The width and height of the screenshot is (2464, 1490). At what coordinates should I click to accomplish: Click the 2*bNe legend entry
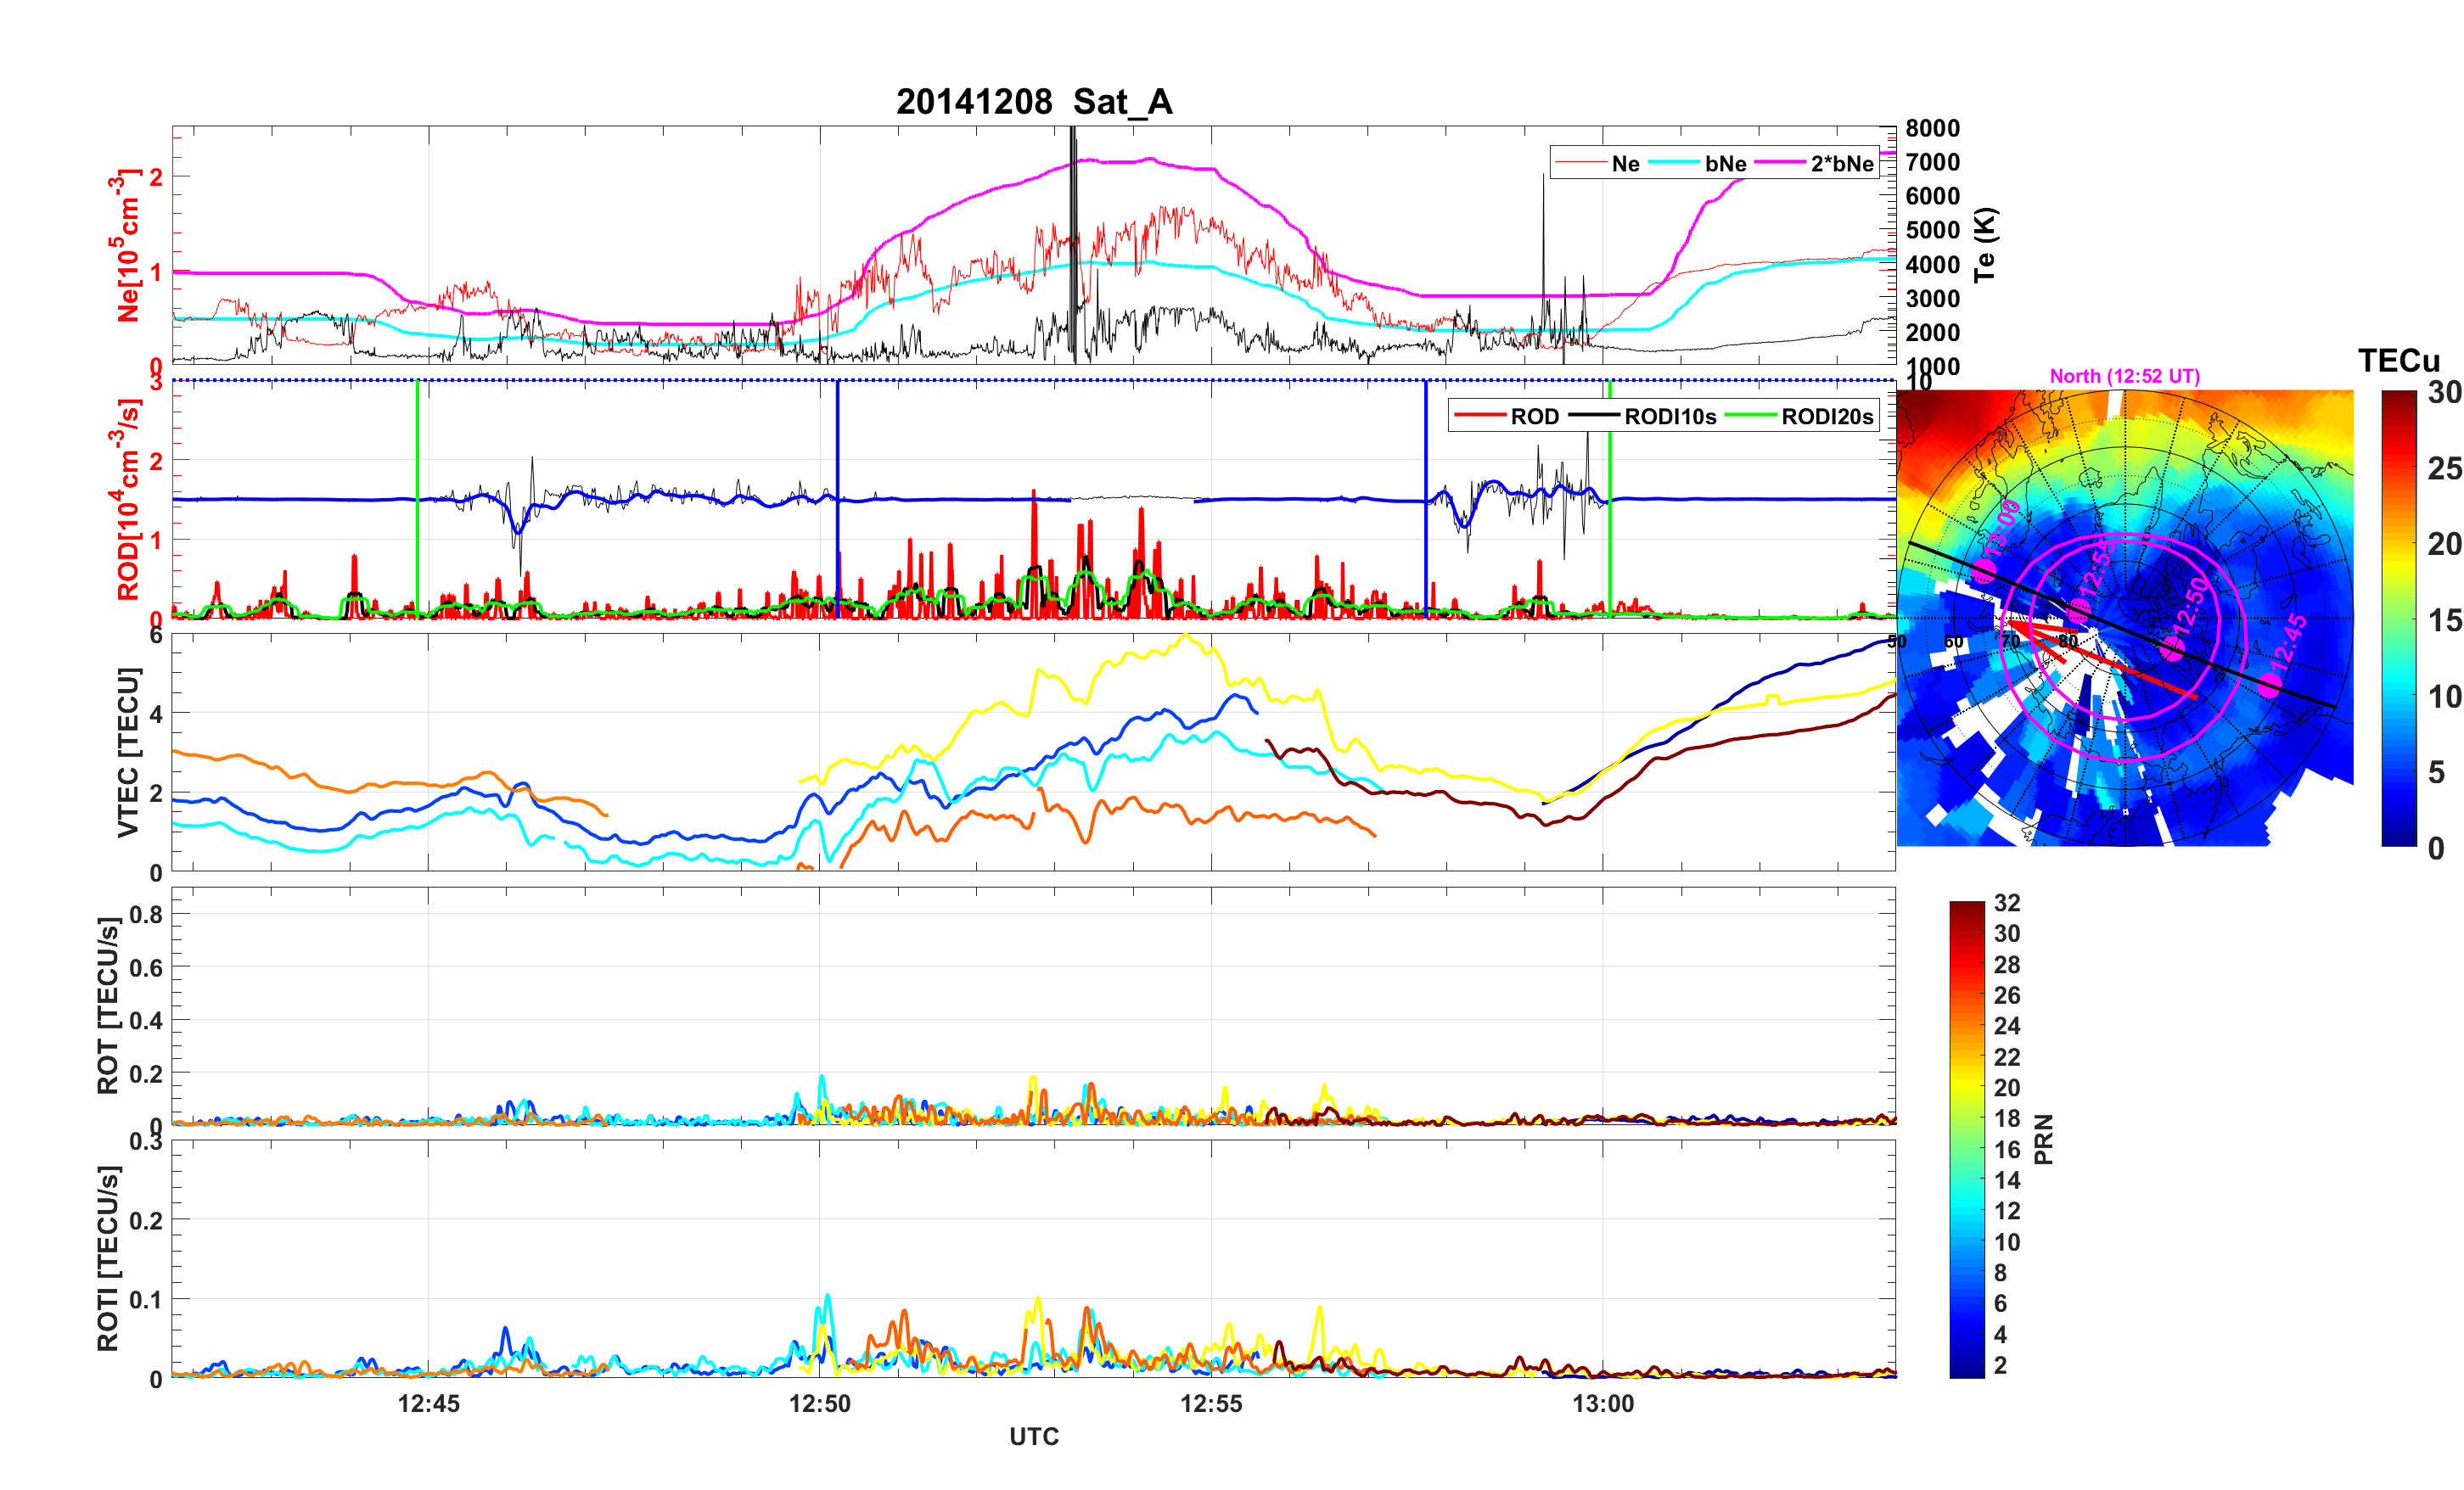(x=1841, y=163)
